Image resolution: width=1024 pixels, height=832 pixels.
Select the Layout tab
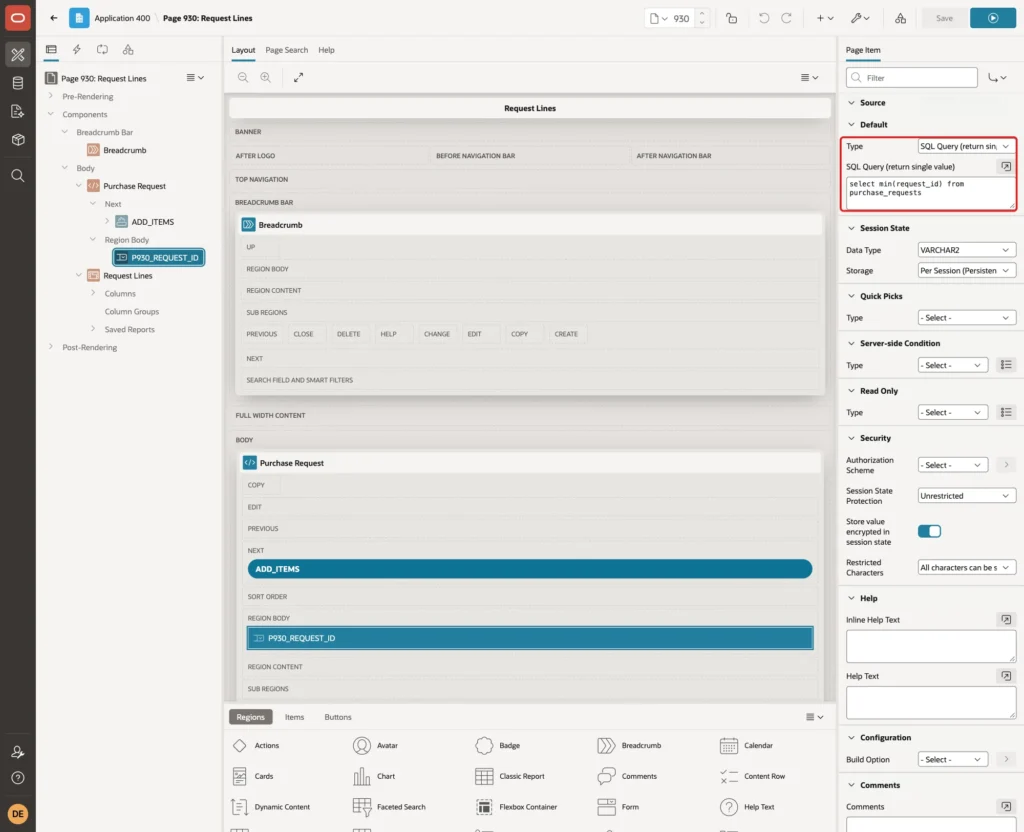243,50
